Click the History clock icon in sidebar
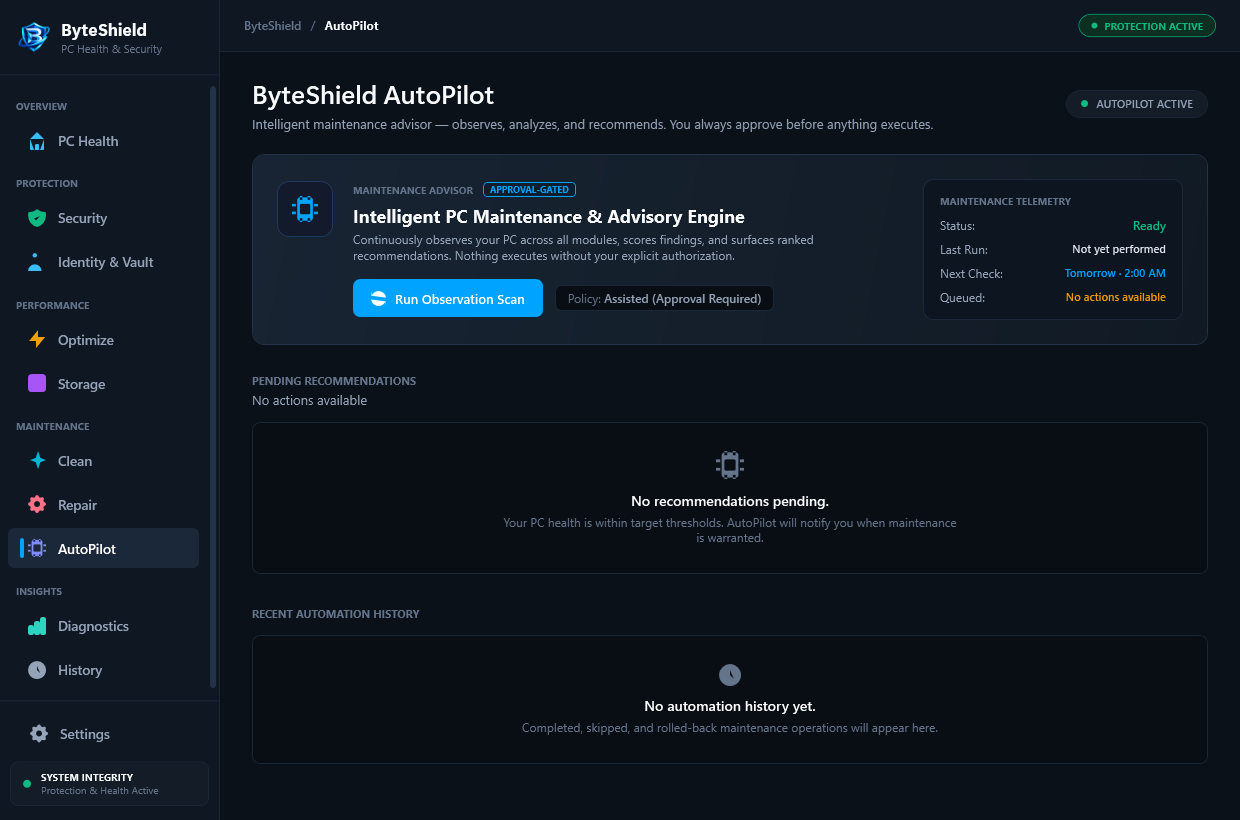Screen dimensions: 1240x820 click(x=37, y=670)
